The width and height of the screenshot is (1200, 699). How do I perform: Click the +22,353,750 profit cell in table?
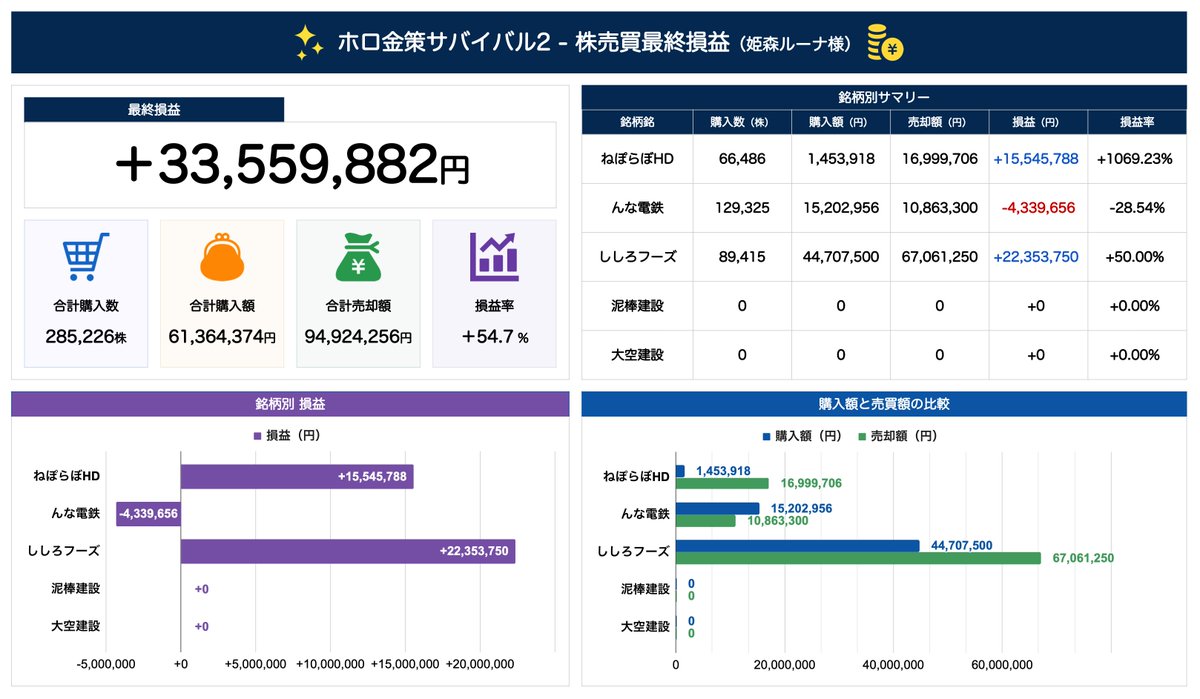click(1036, 257)
